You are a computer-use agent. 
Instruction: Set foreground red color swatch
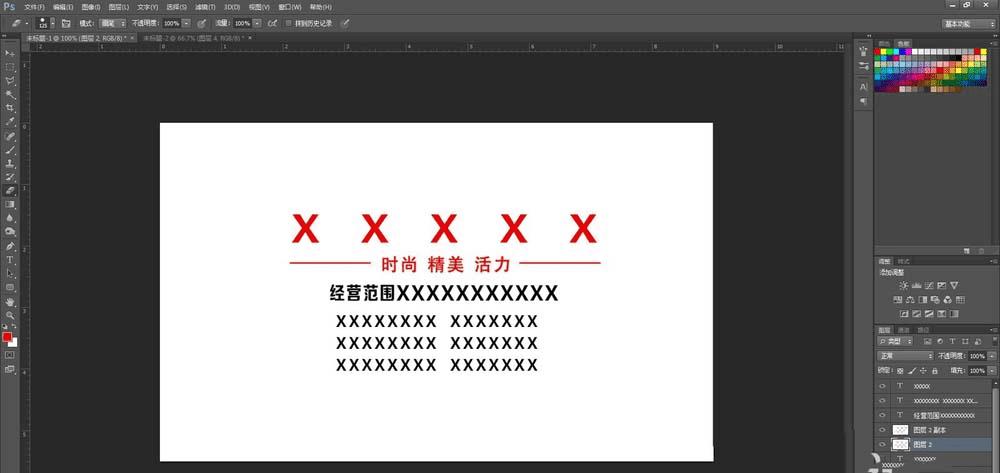coord(7,337)
